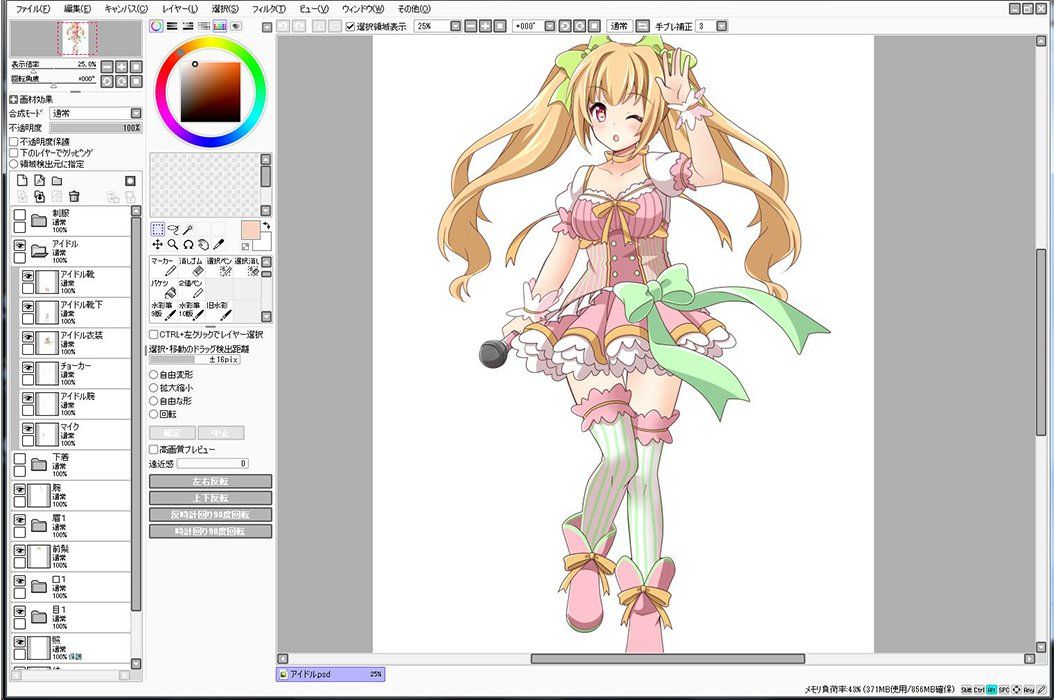
Task: Open the フィルタ menu
Action: pos(268,8)
